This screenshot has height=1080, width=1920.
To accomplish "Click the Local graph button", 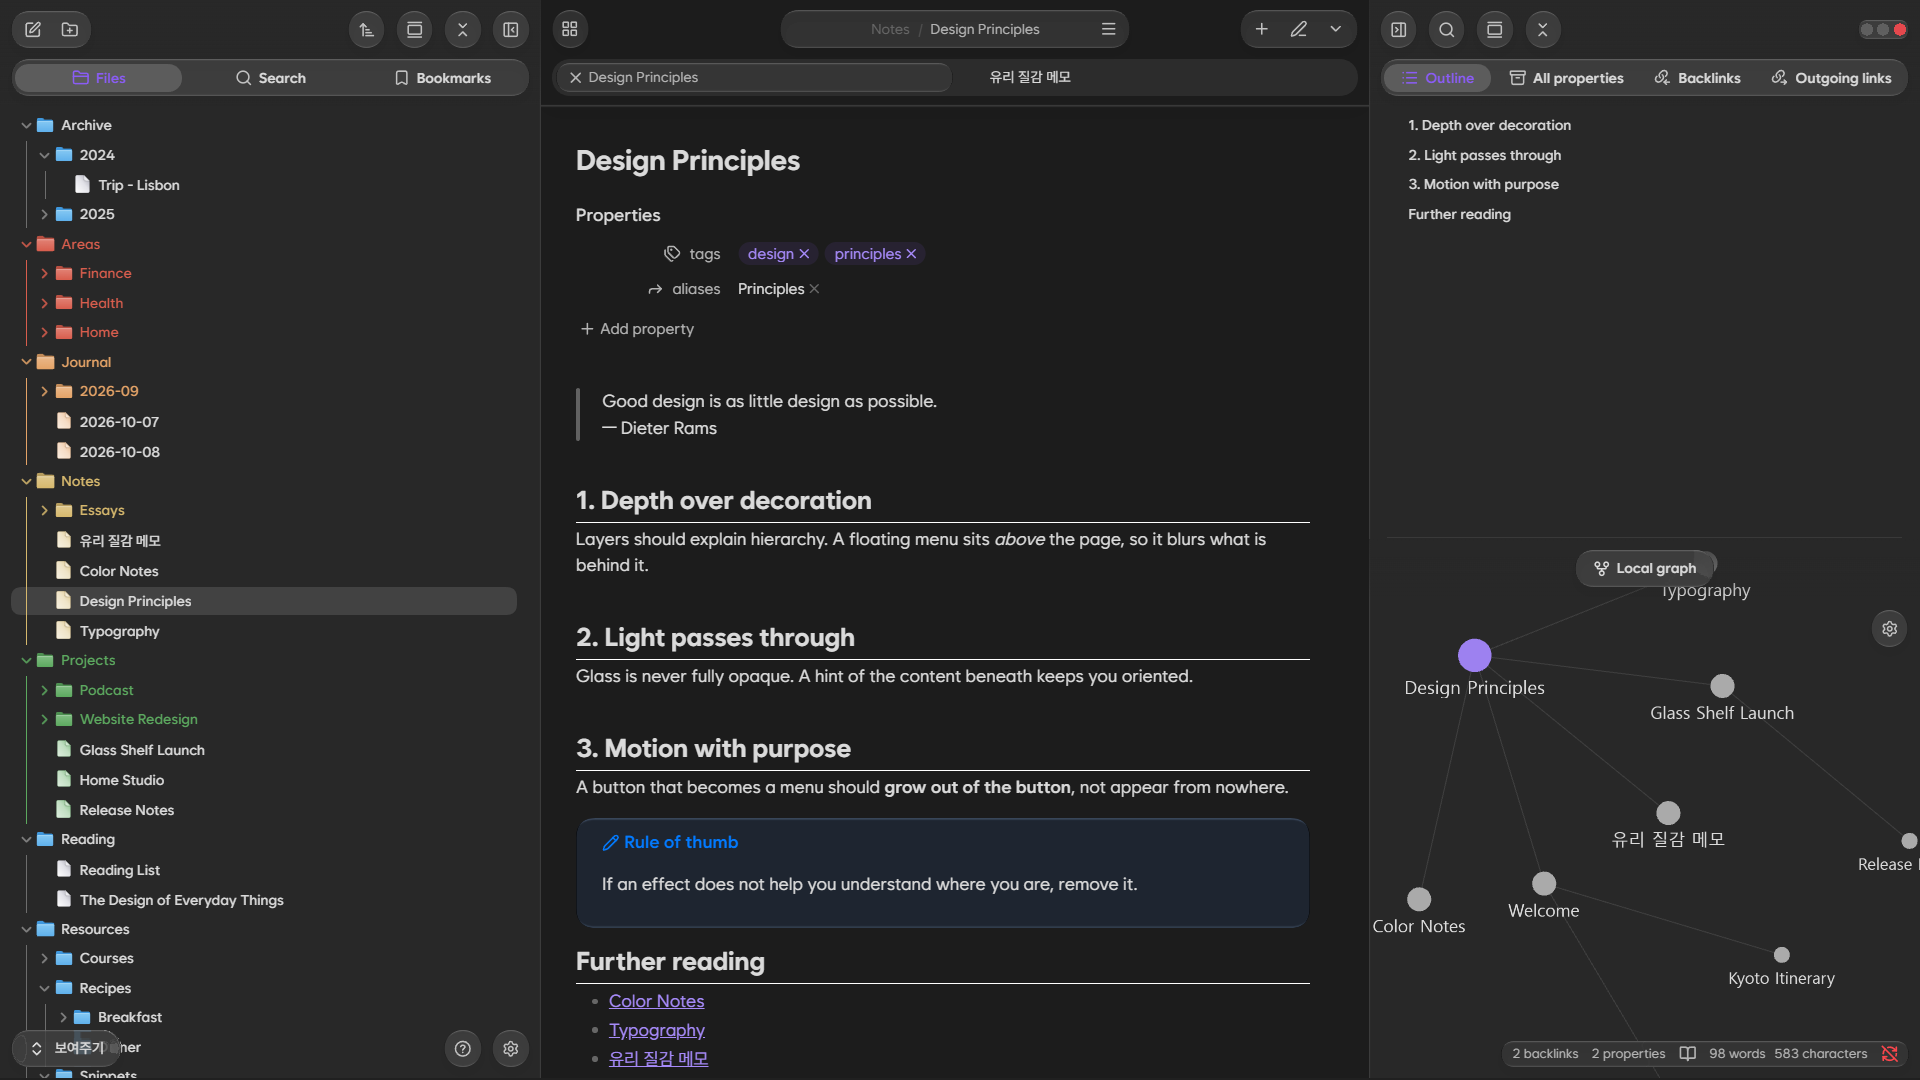I will pos(1645,568).
